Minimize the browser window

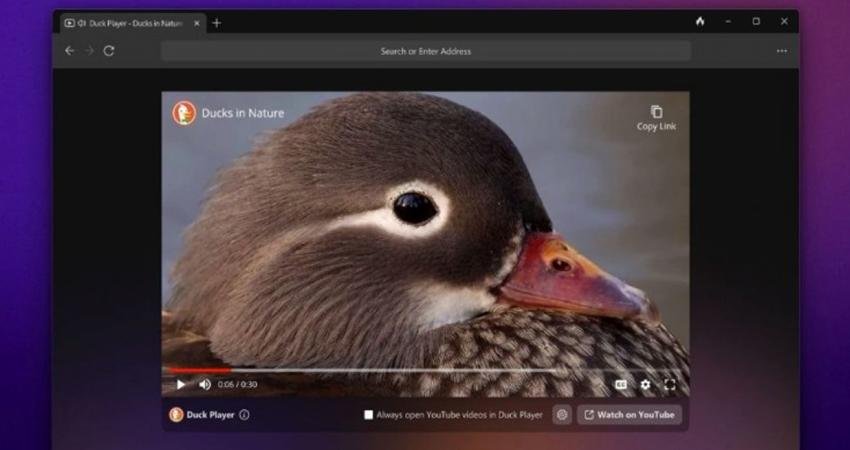point(728,22)
